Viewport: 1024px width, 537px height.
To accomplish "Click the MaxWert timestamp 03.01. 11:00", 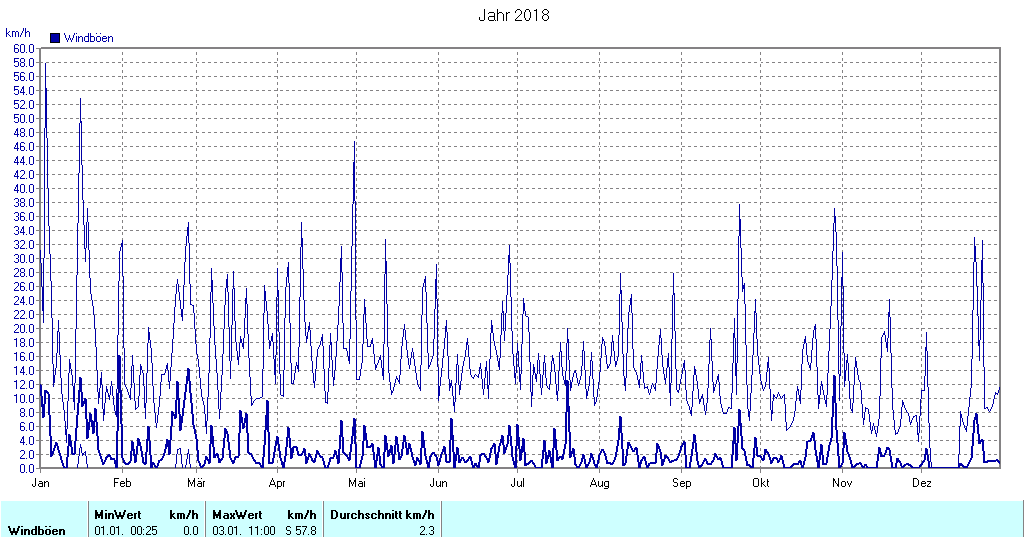I will point(243,530).
